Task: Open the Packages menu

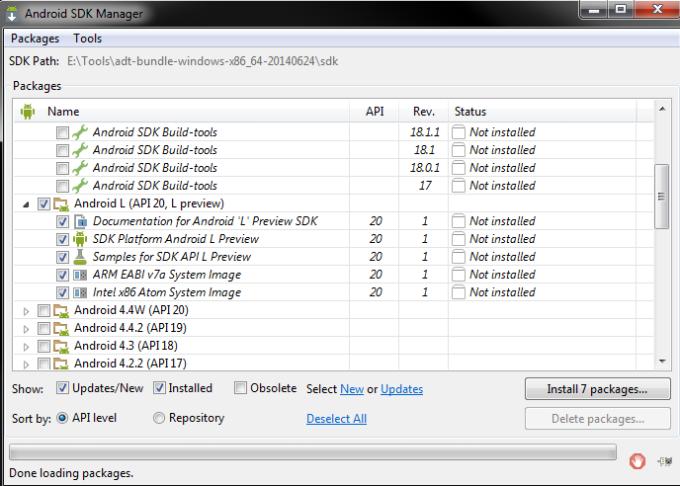Action: tap(35, 39)
